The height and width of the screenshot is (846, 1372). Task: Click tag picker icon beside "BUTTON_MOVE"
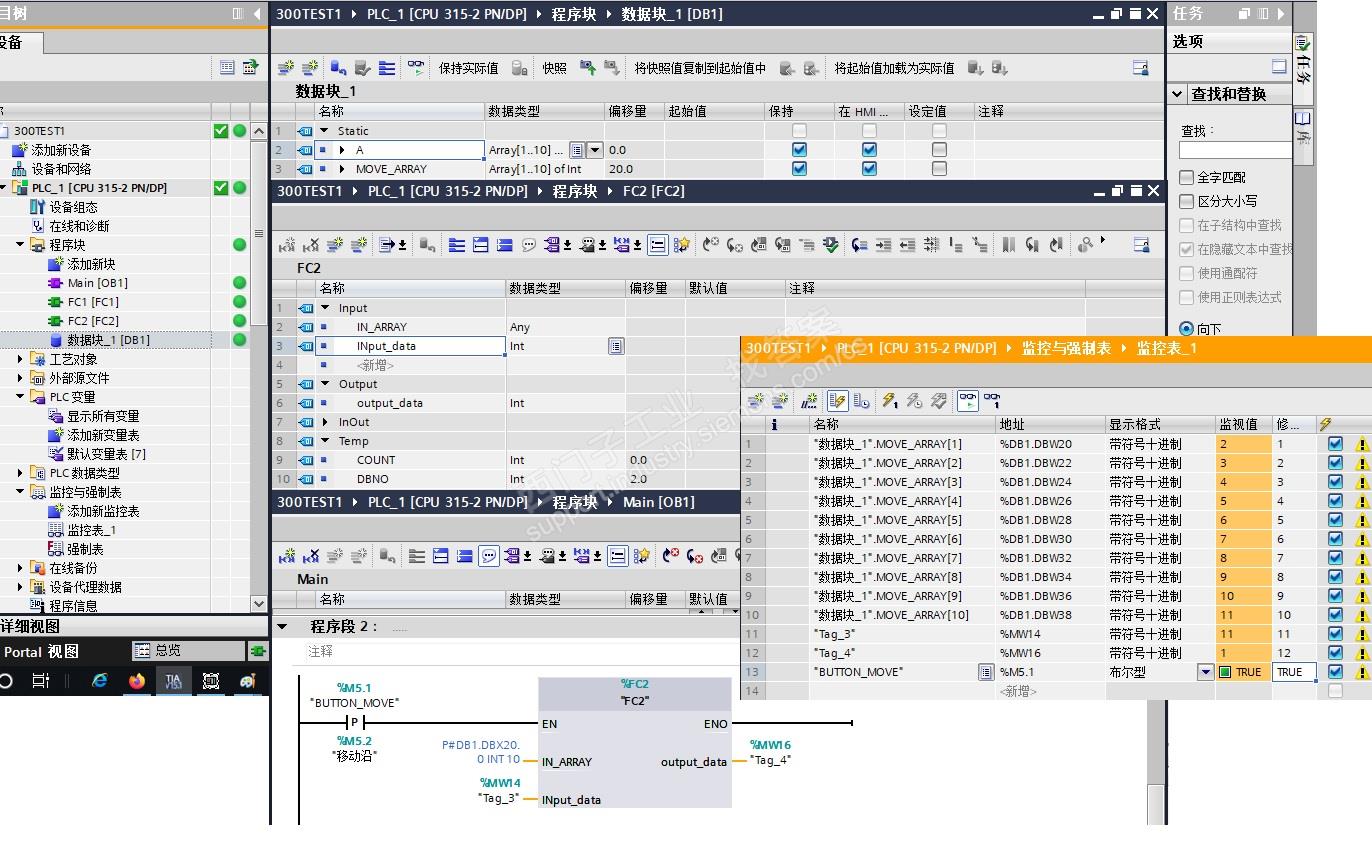point(986,672)
